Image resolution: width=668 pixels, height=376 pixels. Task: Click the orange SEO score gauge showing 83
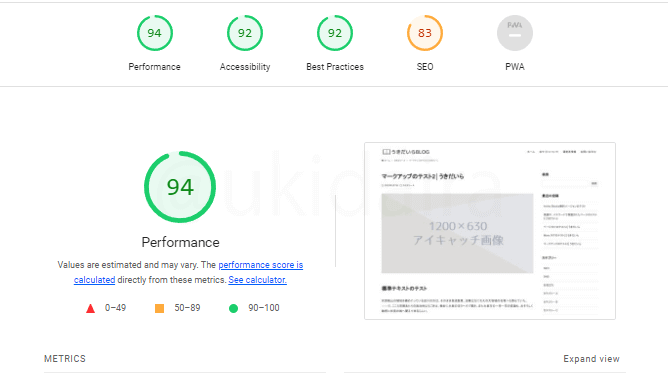point(425,33)
